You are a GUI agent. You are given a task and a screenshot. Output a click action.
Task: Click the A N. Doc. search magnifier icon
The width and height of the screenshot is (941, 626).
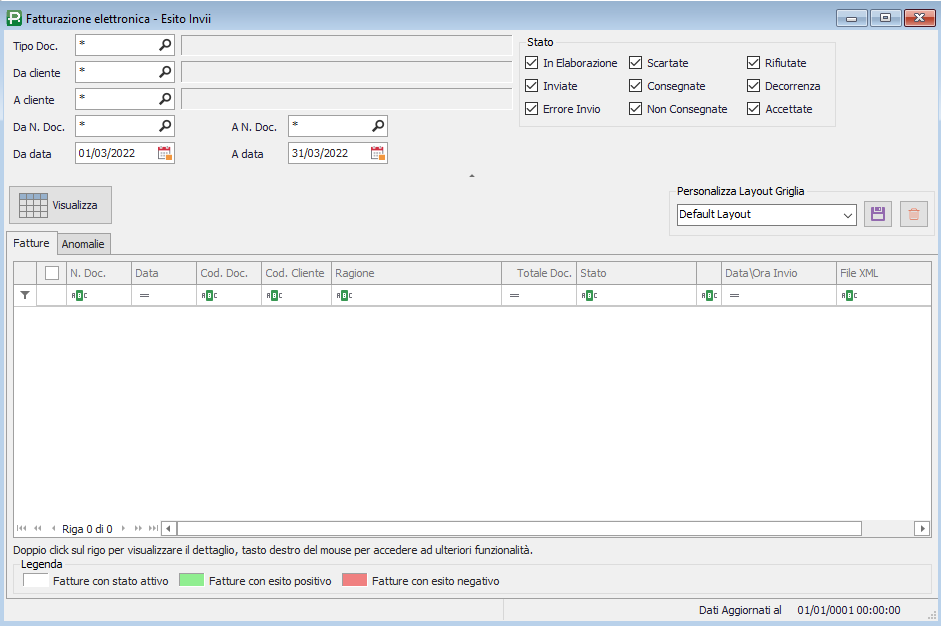[x=378, y=126]
